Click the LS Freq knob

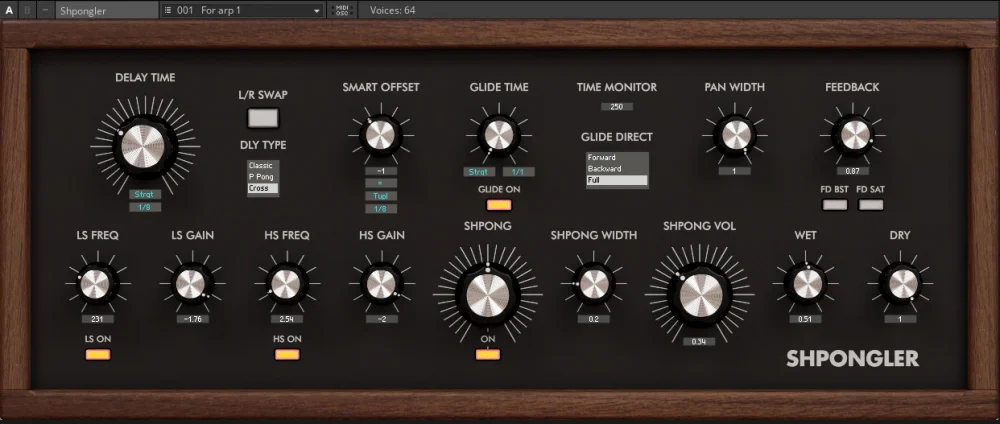(98, 283)
